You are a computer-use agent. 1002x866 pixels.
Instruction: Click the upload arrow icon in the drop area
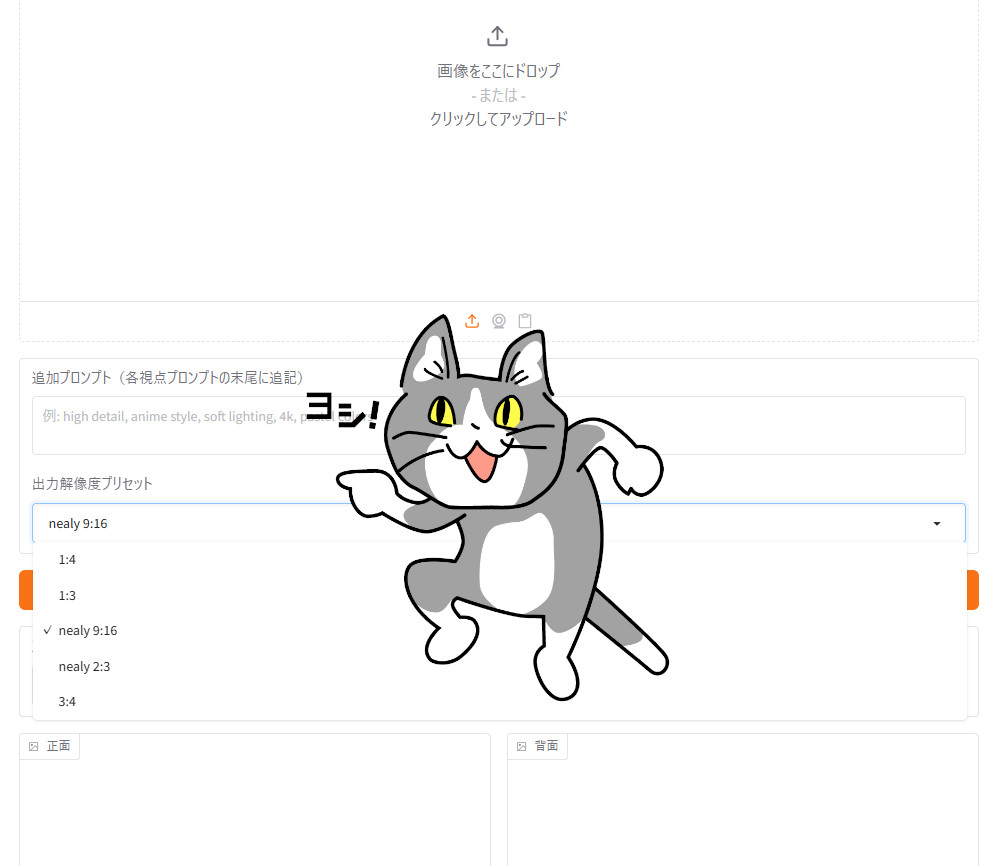[x=497, y=37]
